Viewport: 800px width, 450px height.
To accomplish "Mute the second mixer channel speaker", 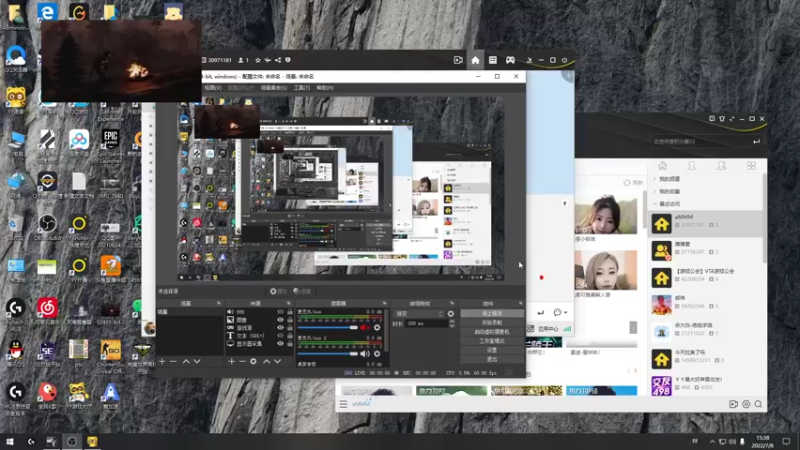I will point(364,354).
